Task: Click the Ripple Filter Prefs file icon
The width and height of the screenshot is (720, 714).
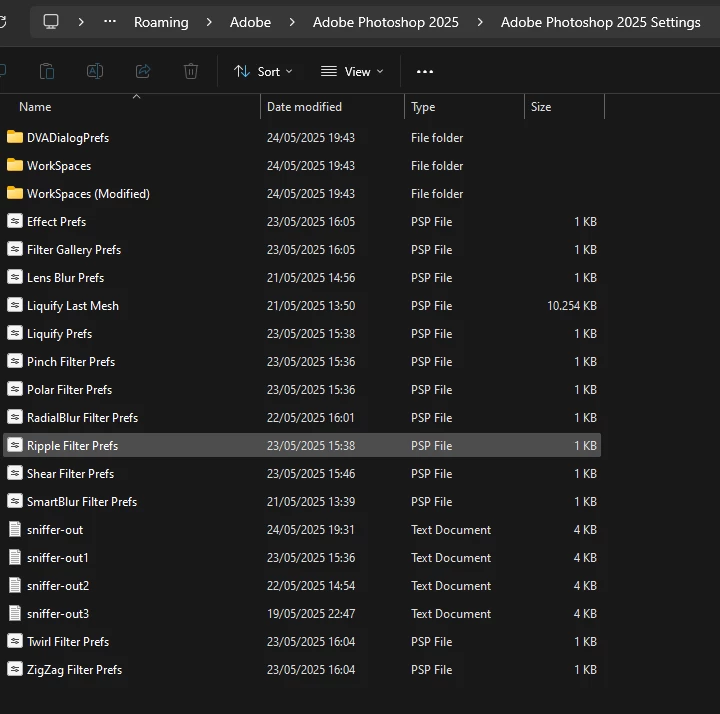Action: pyautogui.click(x=15, y=445)
